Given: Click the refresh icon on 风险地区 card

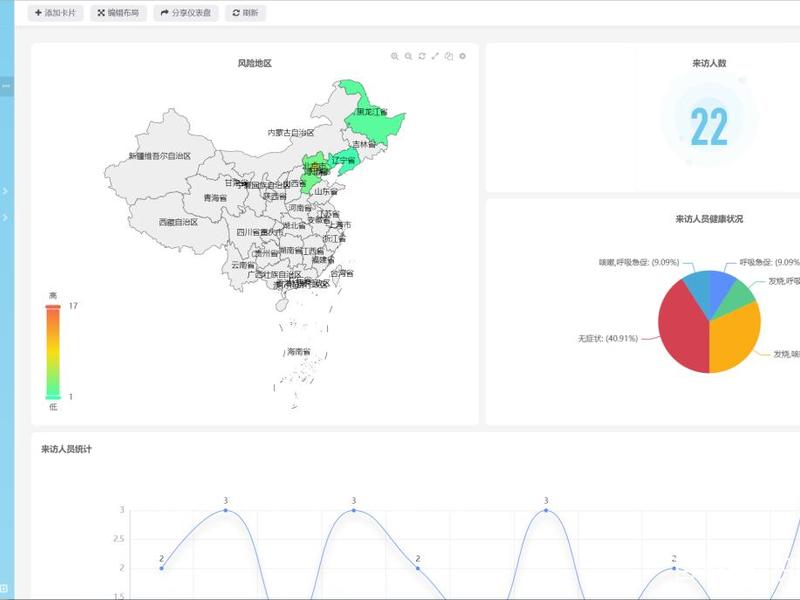Looking at the screenshot, I should pyautogui.click(x=422, y=56).
